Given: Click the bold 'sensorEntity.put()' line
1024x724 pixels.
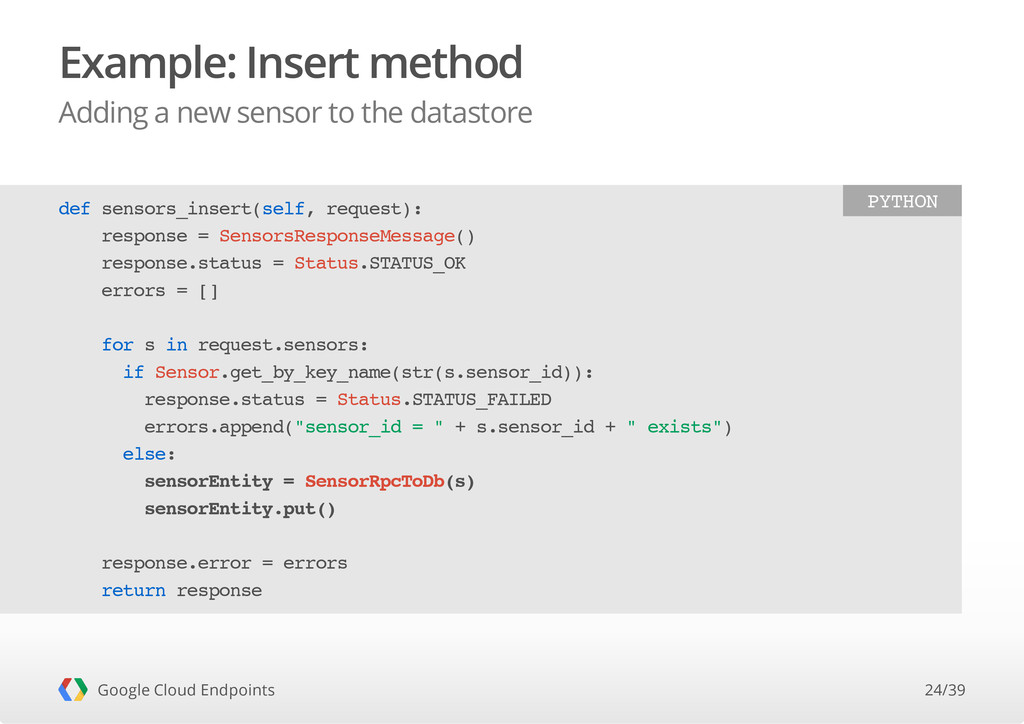Looking at the screenshot, I should click(x=240, y=509).
